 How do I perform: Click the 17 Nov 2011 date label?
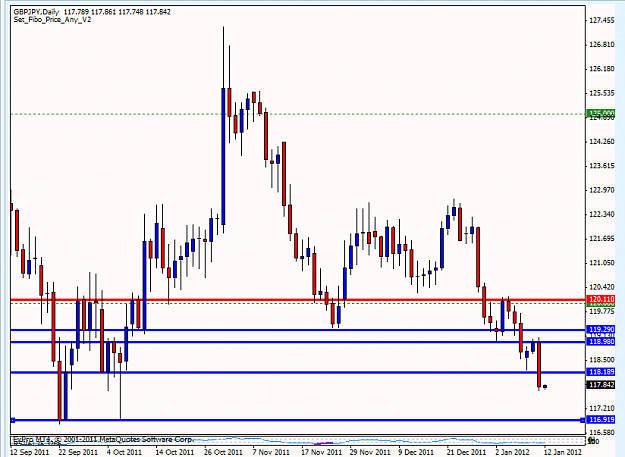(x=321, y=452)
